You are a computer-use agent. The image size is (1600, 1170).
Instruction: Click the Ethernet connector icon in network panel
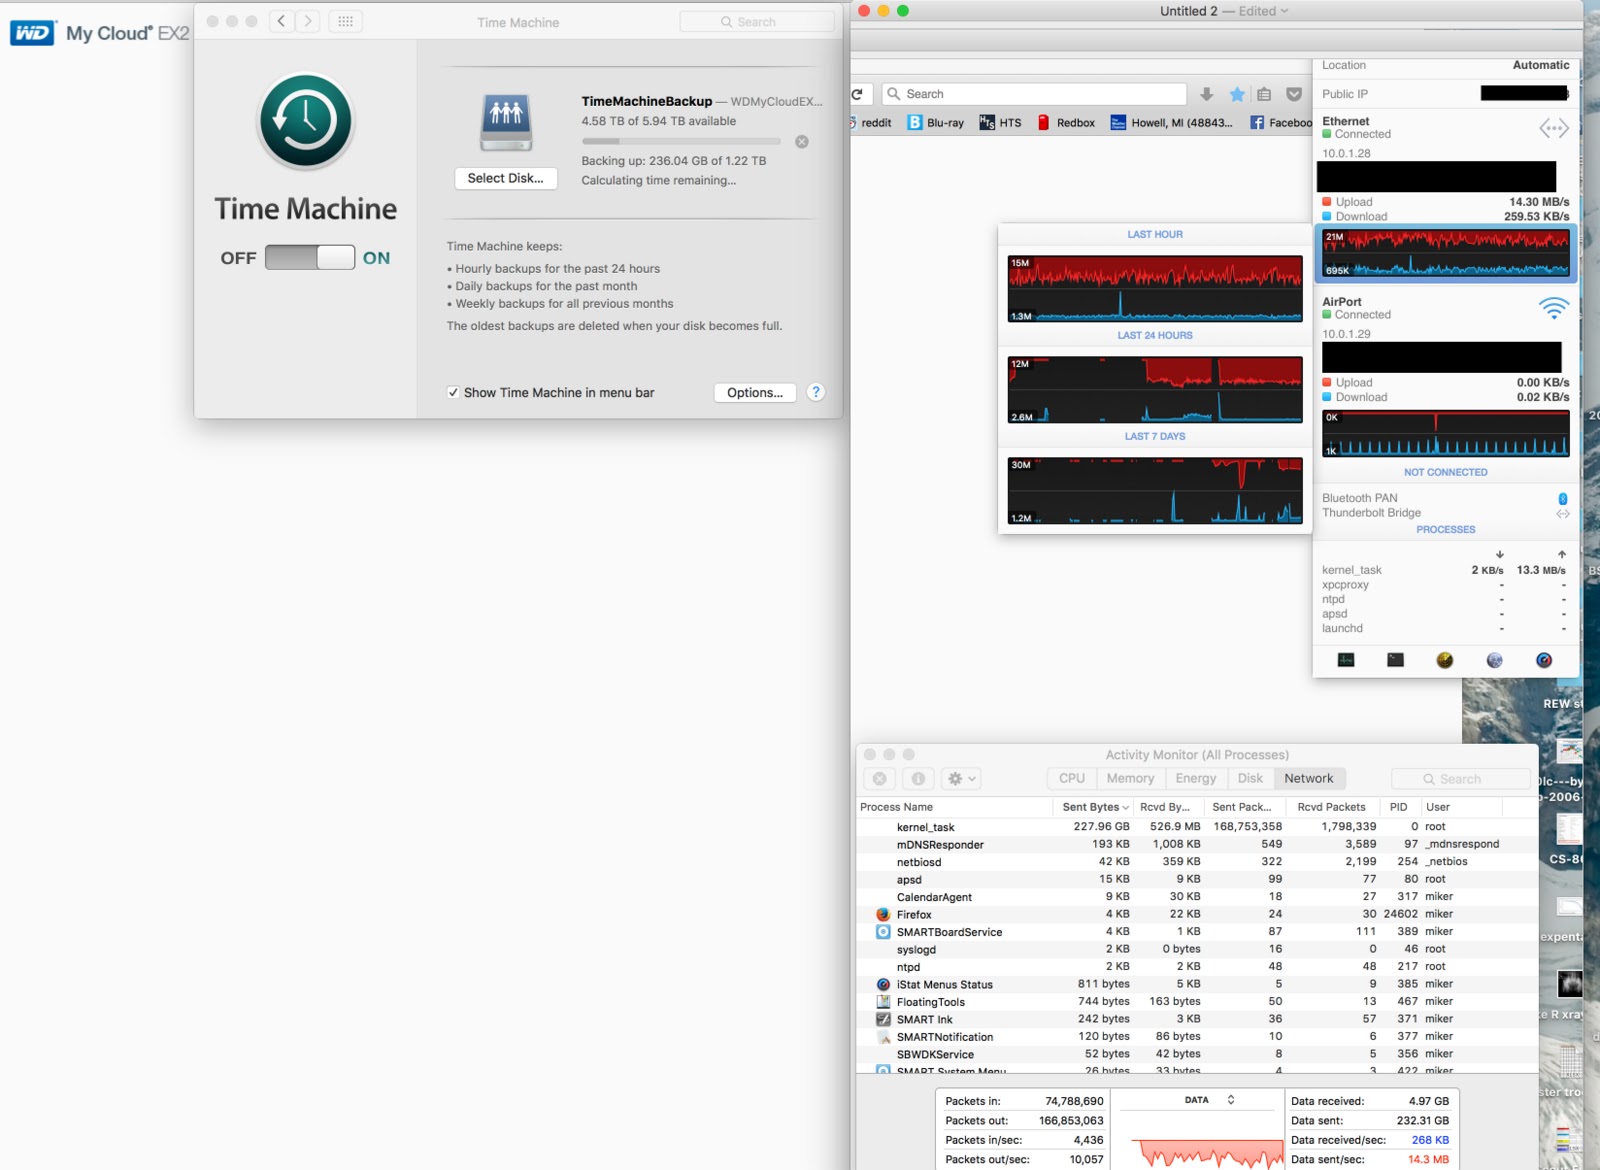[x=1554, y=128]
